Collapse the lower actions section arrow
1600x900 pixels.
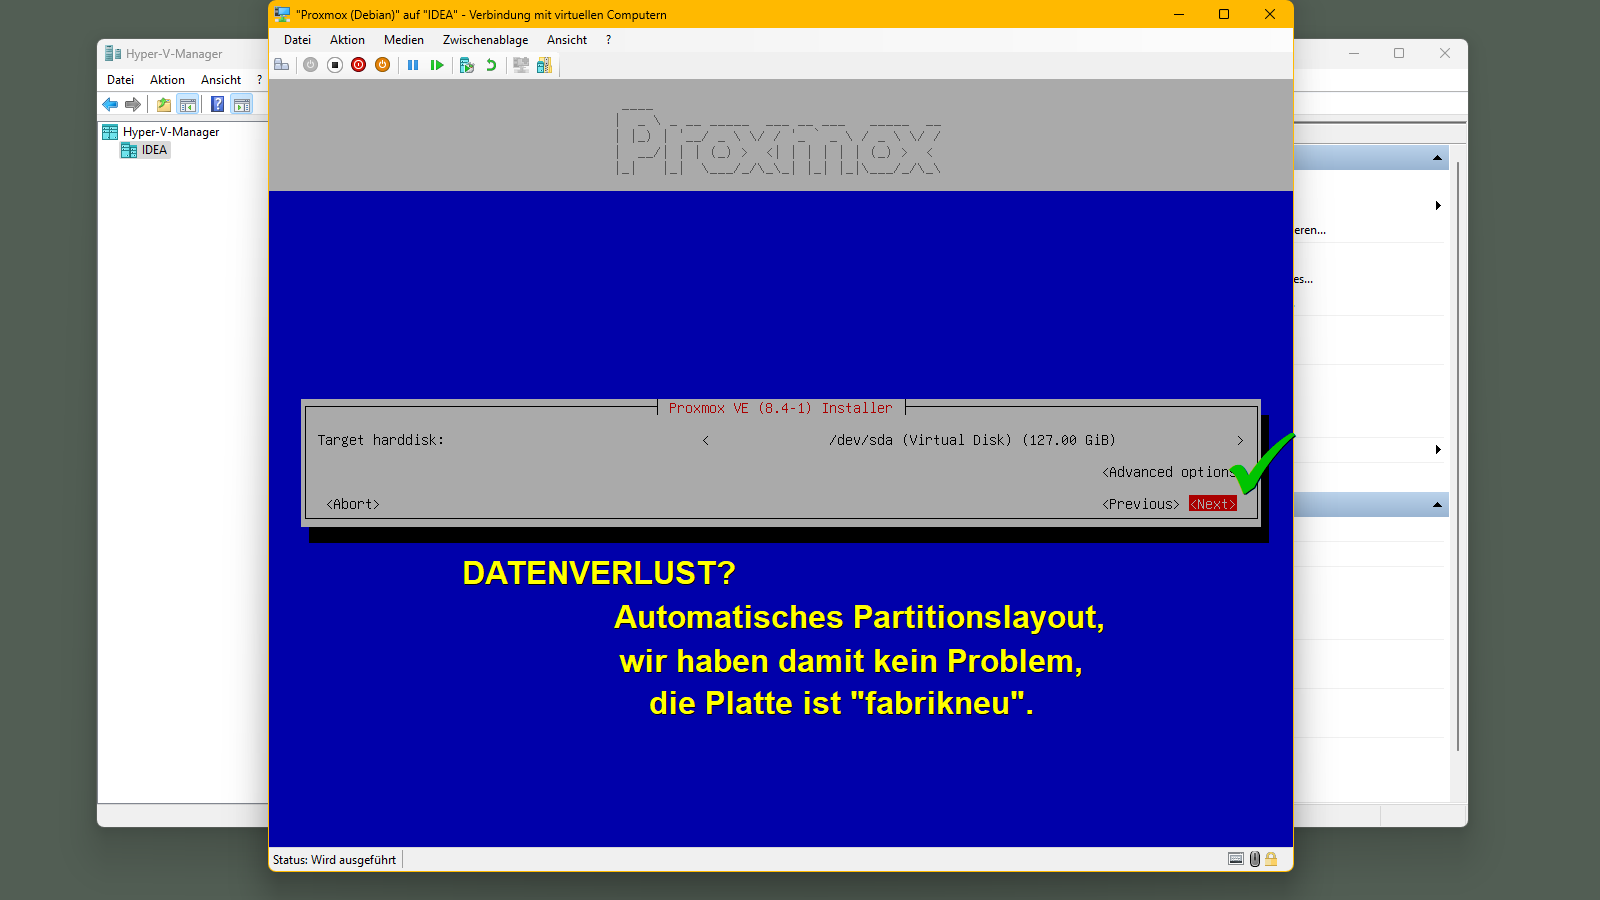click(x=1437, y=505)
